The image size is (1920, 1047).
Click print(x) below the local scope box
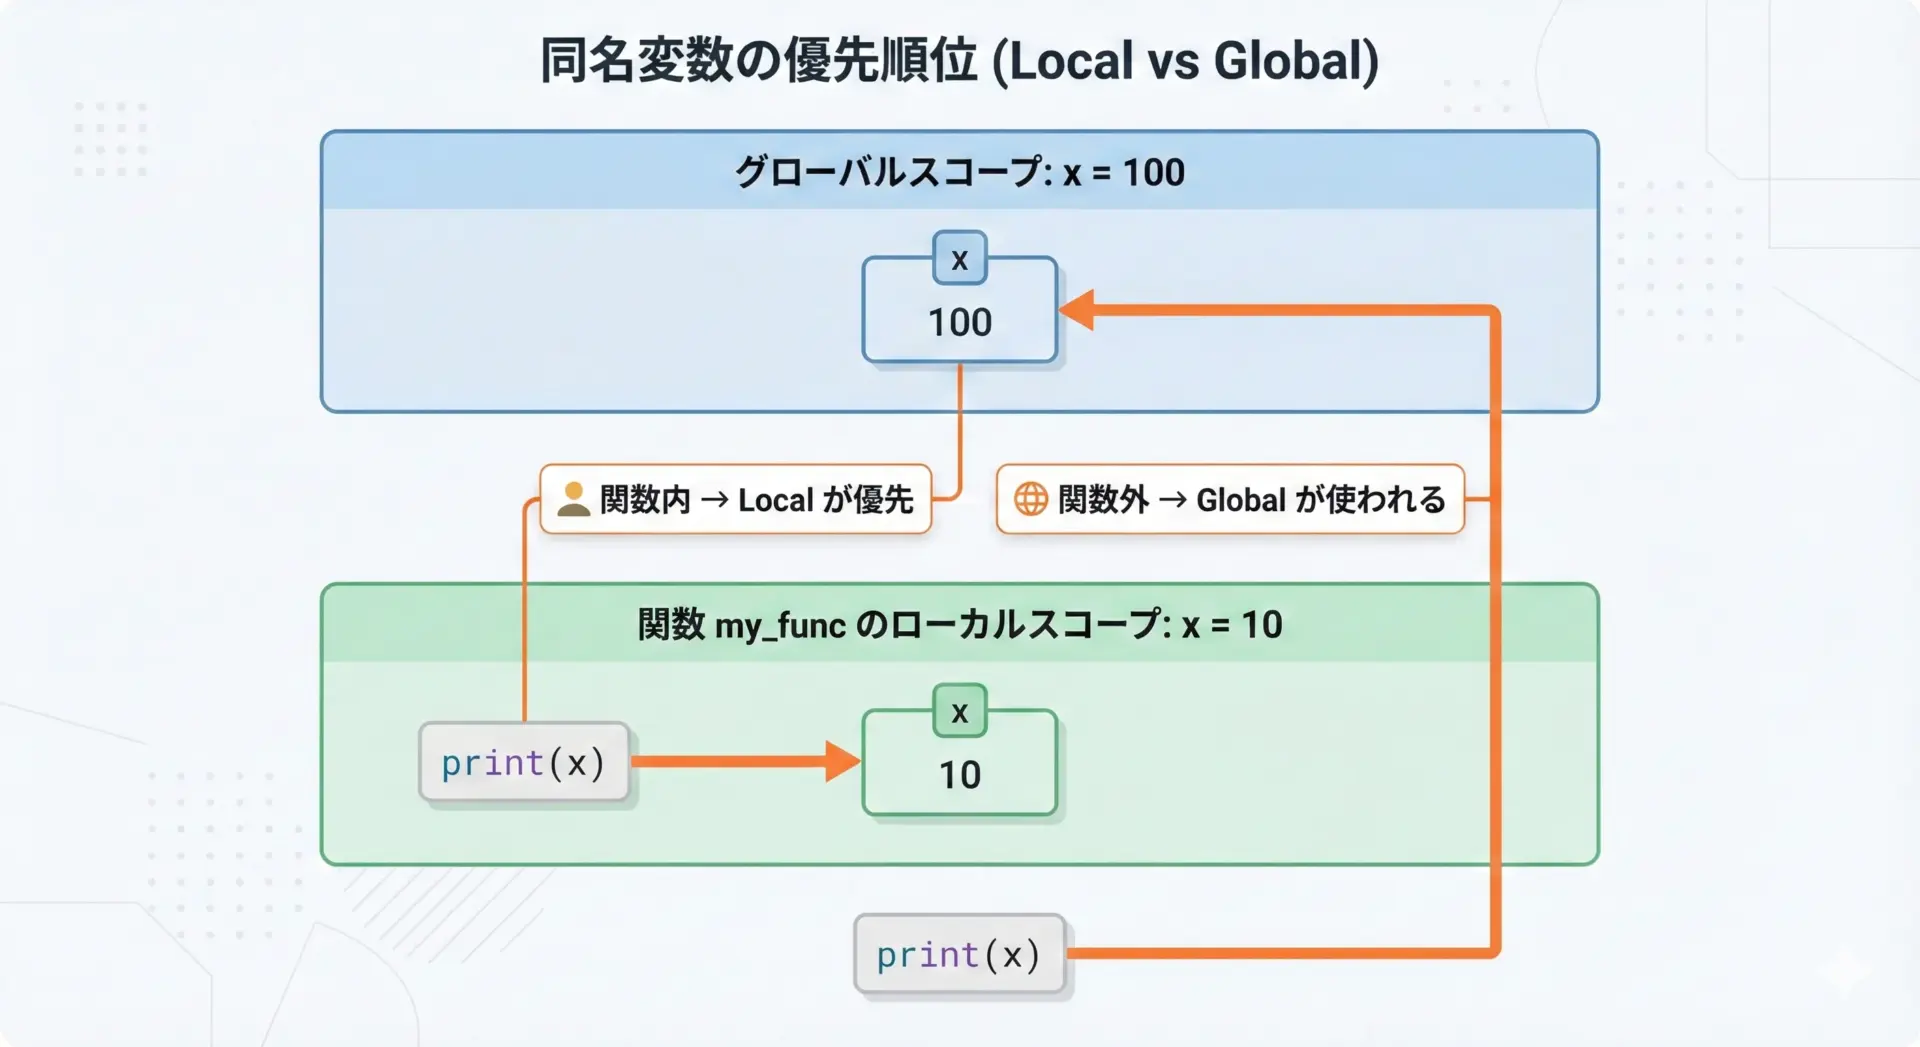(959, 955)
